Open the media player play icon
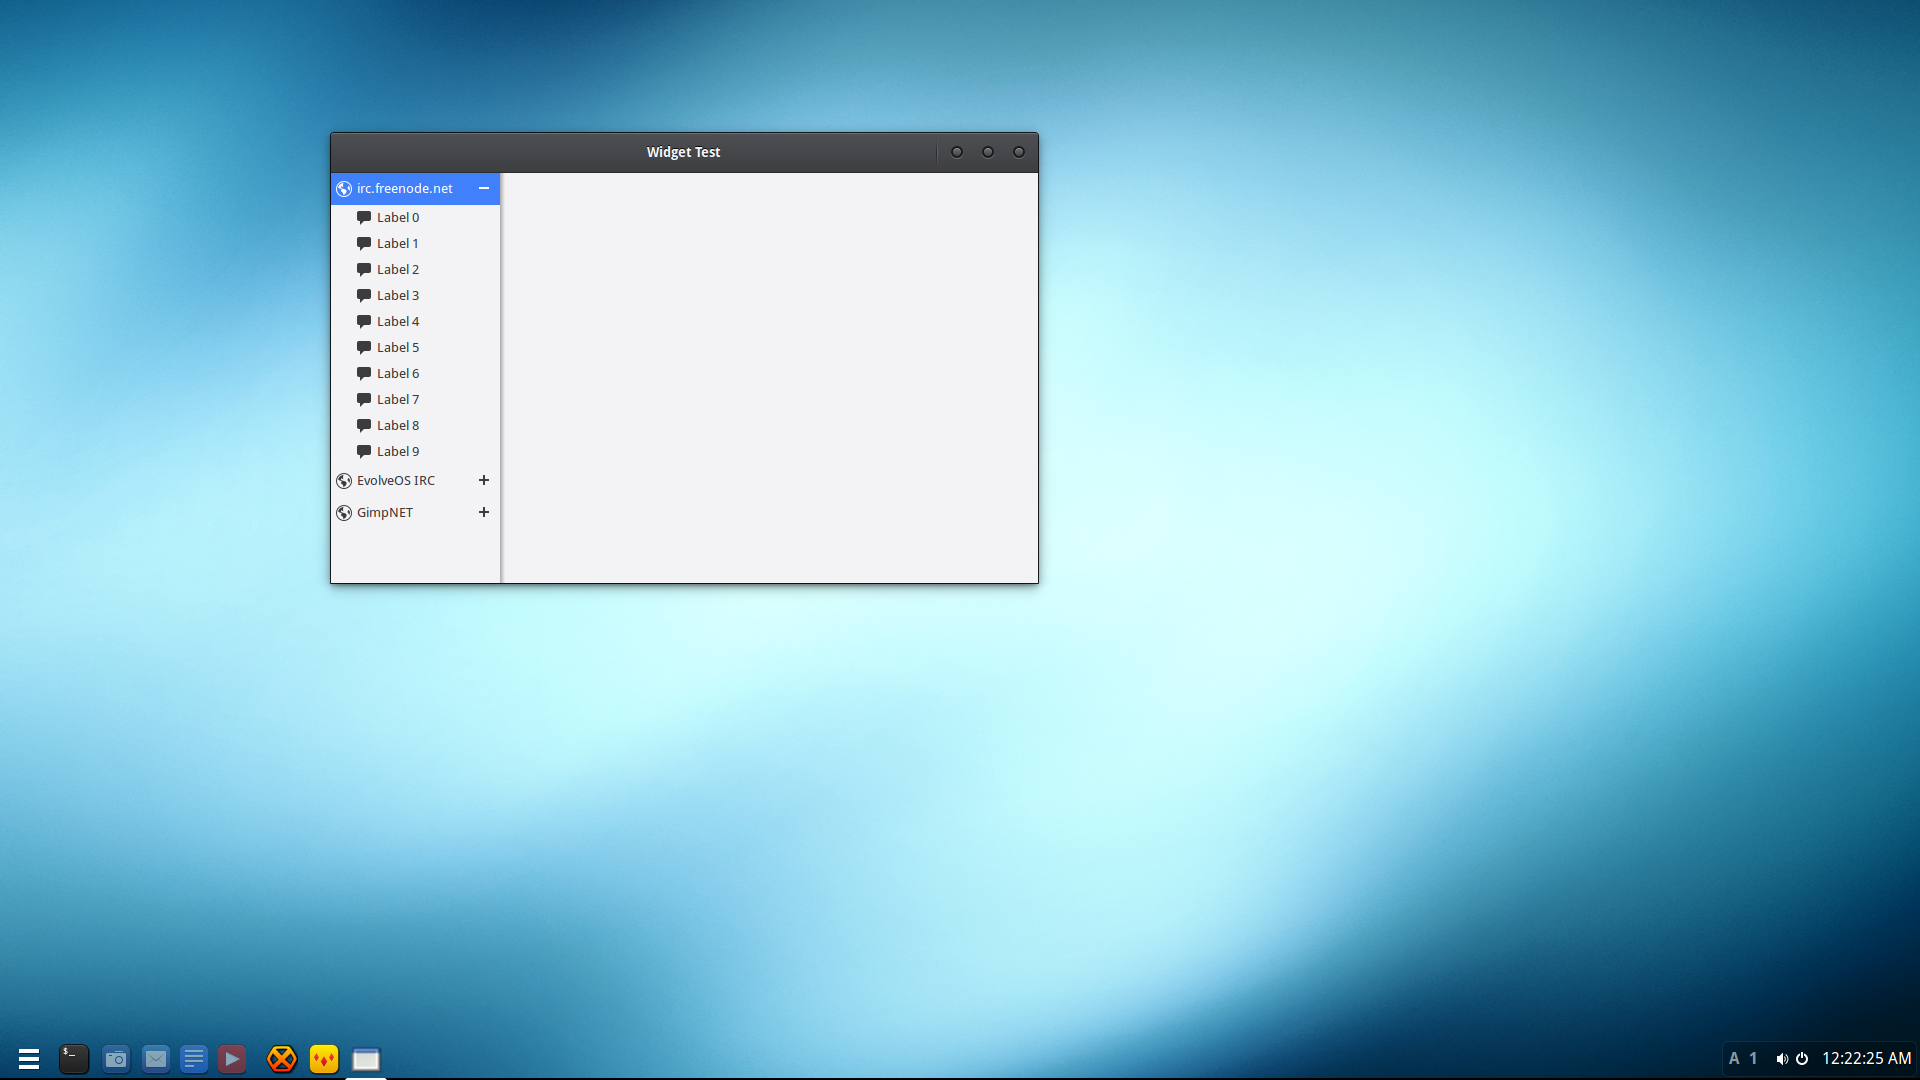This screenshot has width=1920, height=1080. pos(232,1059)
